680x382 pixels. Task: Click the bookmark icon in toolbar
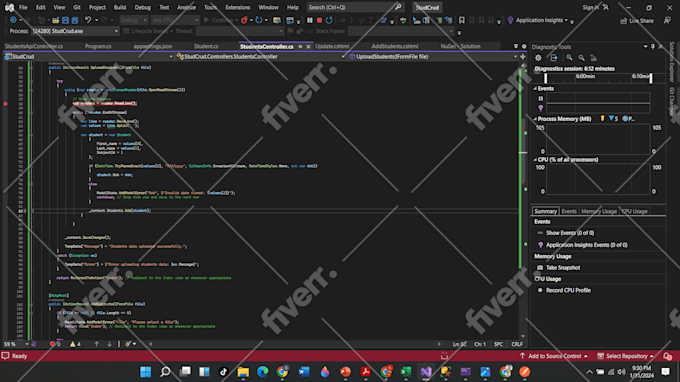tap(462, 20)
